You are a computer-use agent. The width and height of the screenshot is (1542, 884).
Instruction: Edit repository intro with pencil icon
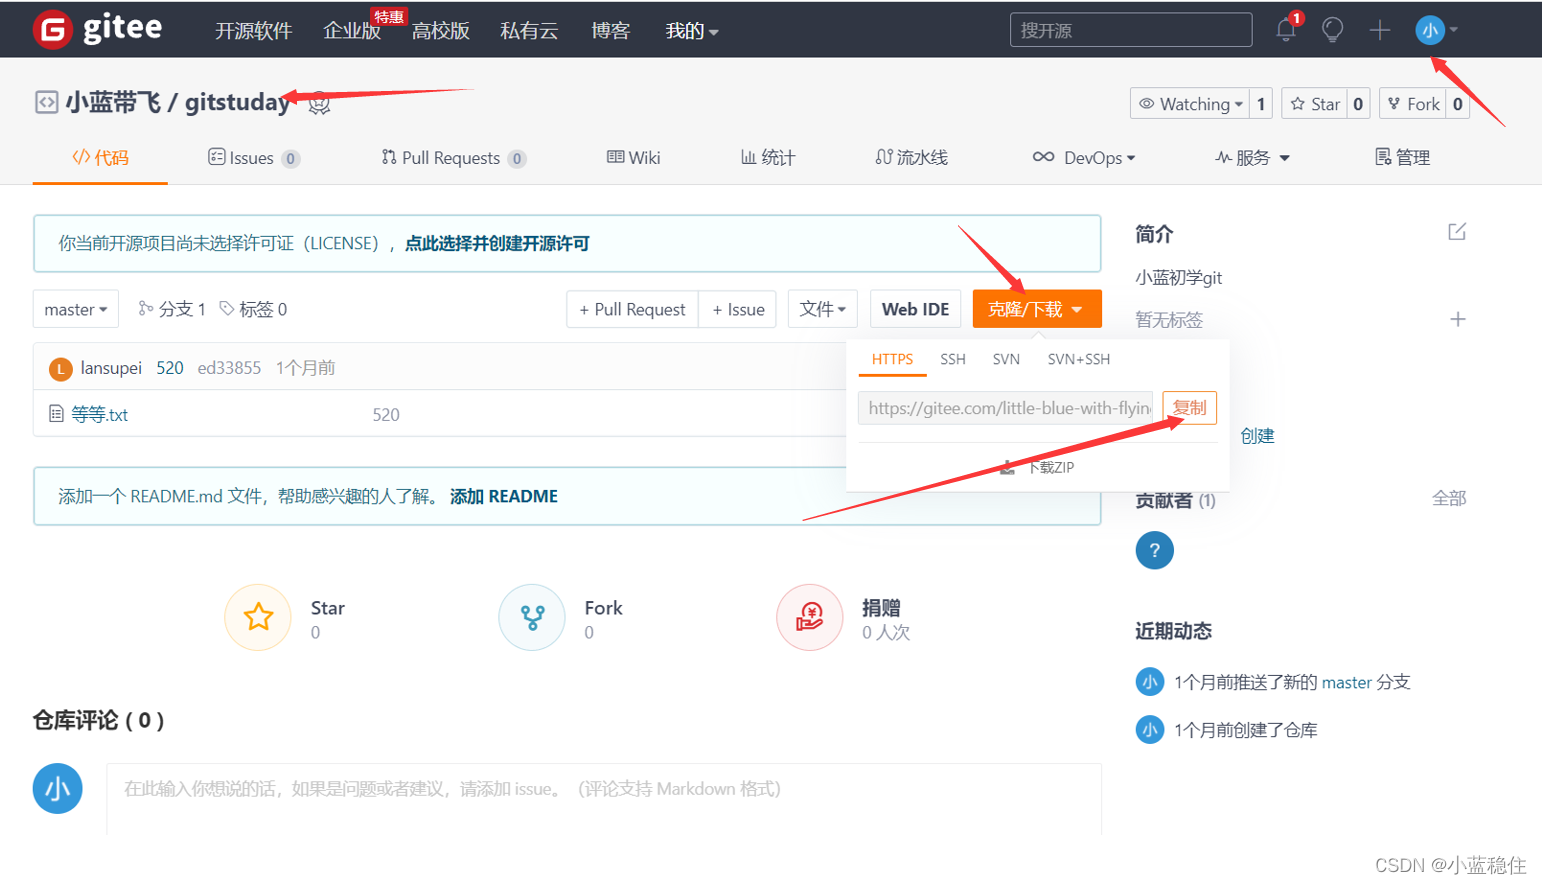1457,232
